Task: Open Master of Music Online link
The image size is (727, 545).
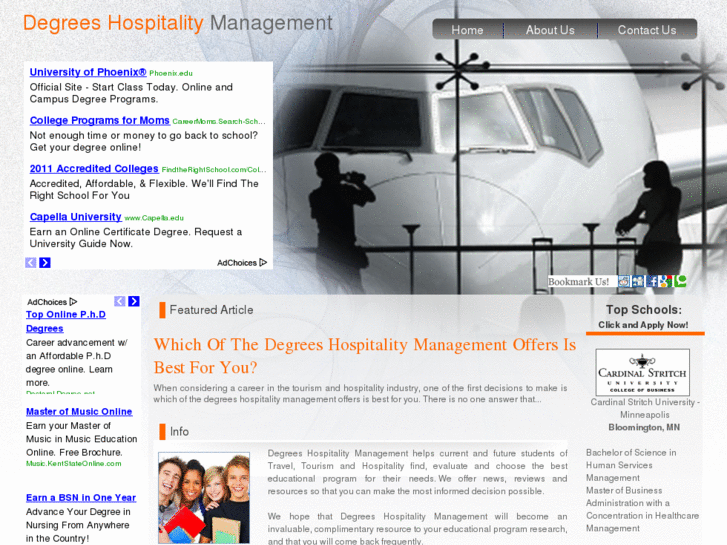Action: pos(79,411)
